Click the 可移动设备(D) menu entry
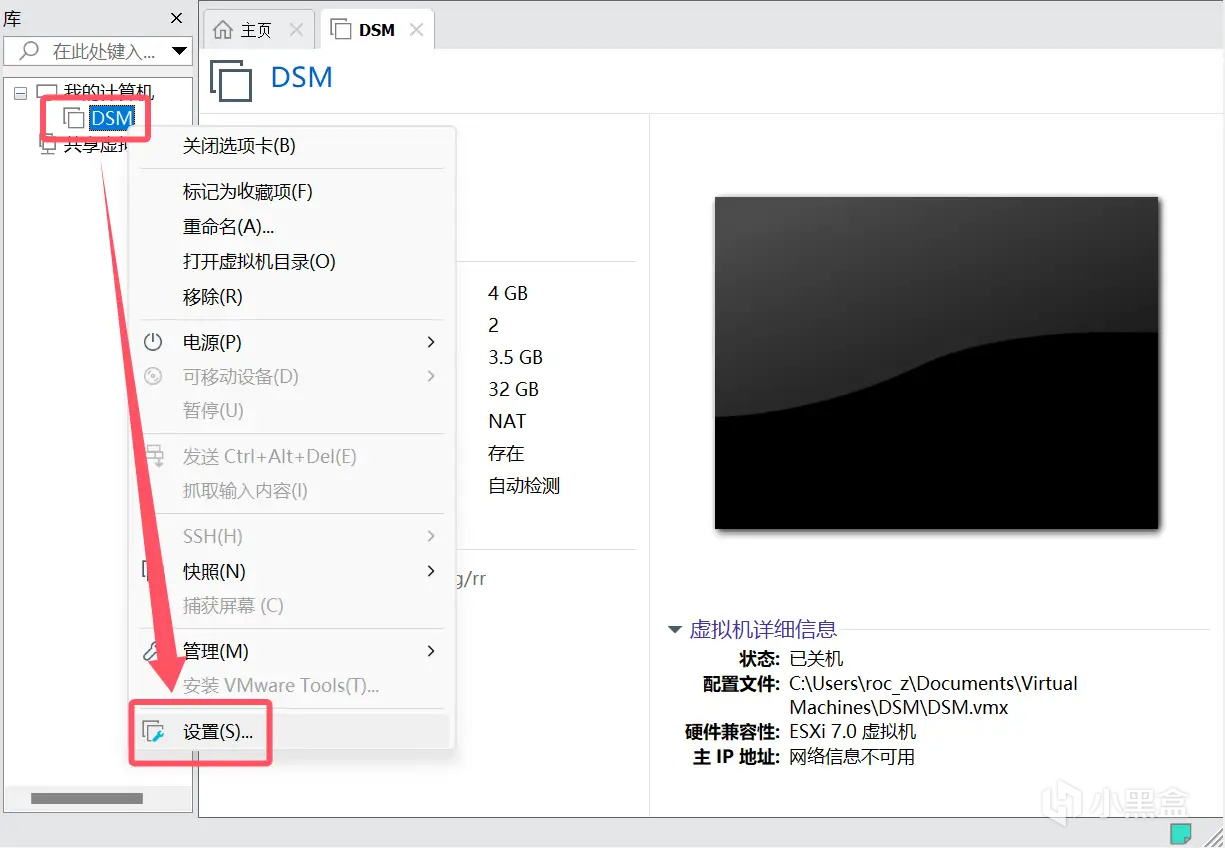This screenshot has width=1225, height=848. (292, 376)
